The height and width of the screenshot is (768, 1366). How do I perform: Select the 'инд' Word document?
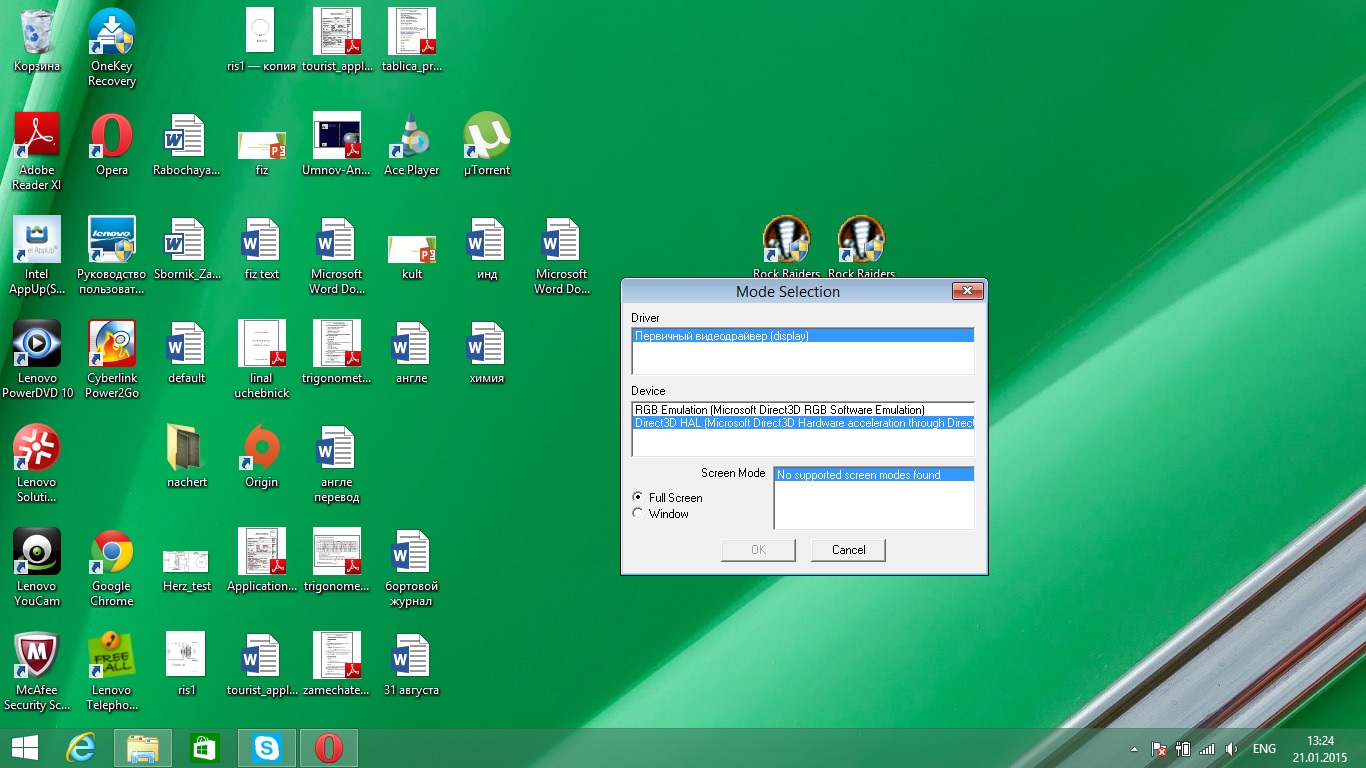pyautogui.click(x=487, y=248)
